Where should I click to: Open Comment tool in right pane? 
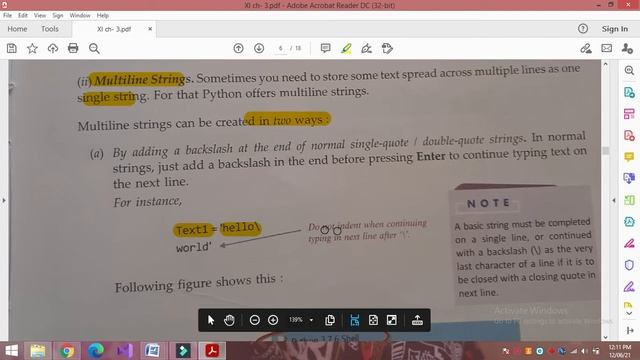tap(629, 157)
